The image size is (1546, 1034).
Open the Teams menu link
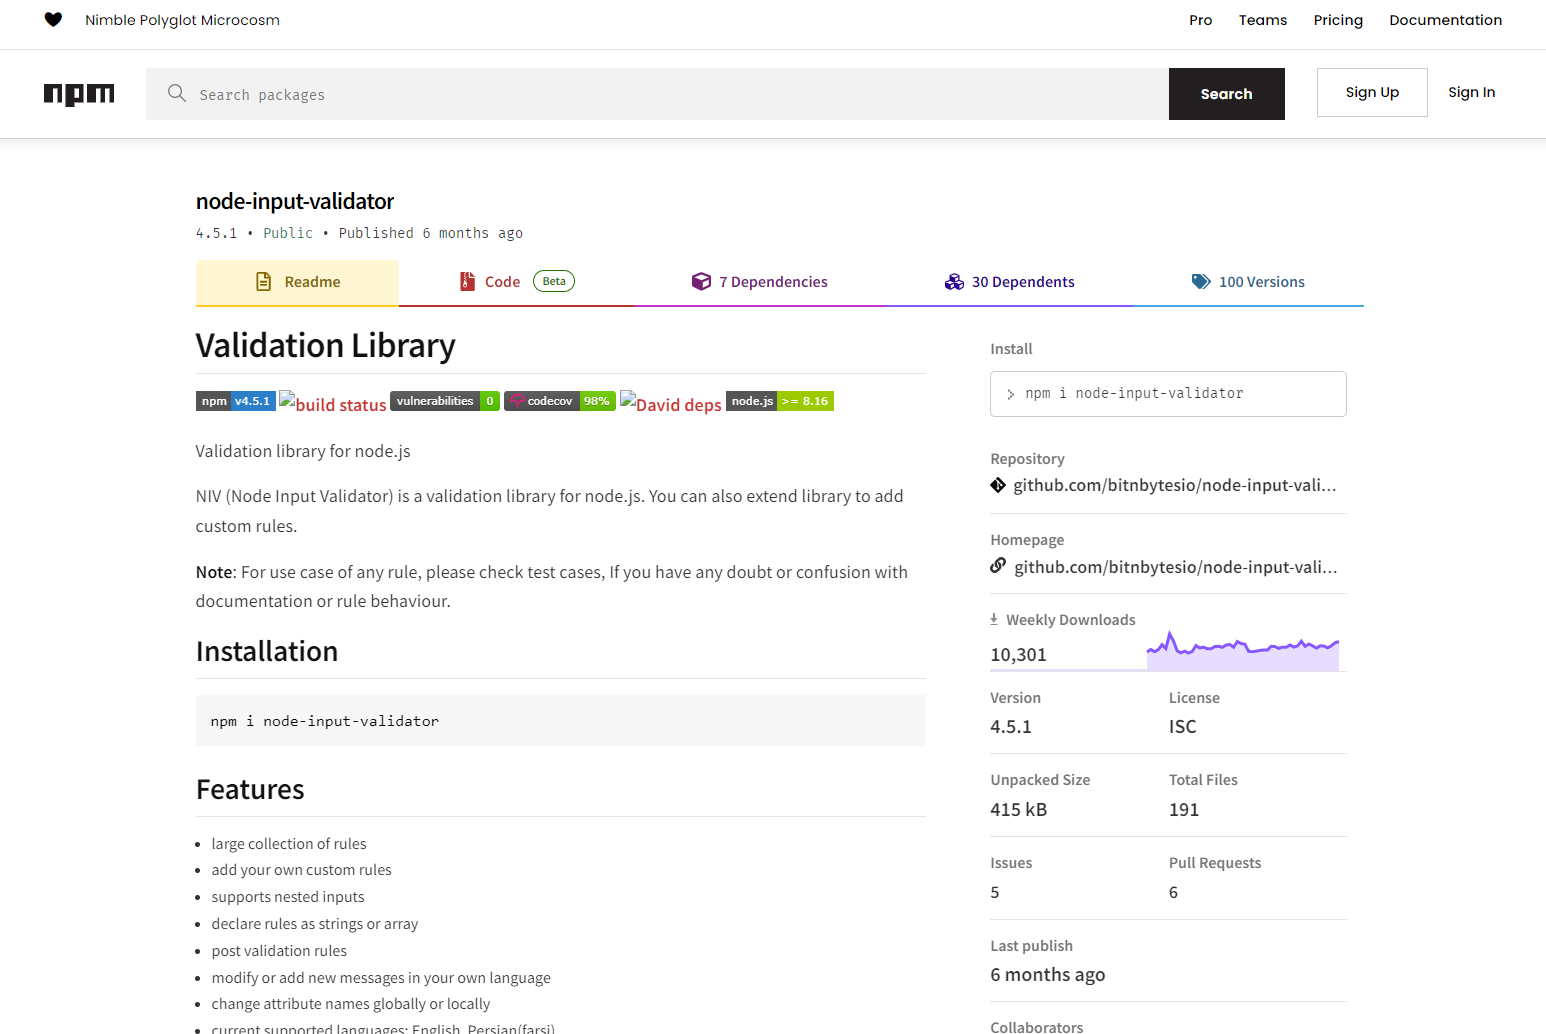(1263, 20)
